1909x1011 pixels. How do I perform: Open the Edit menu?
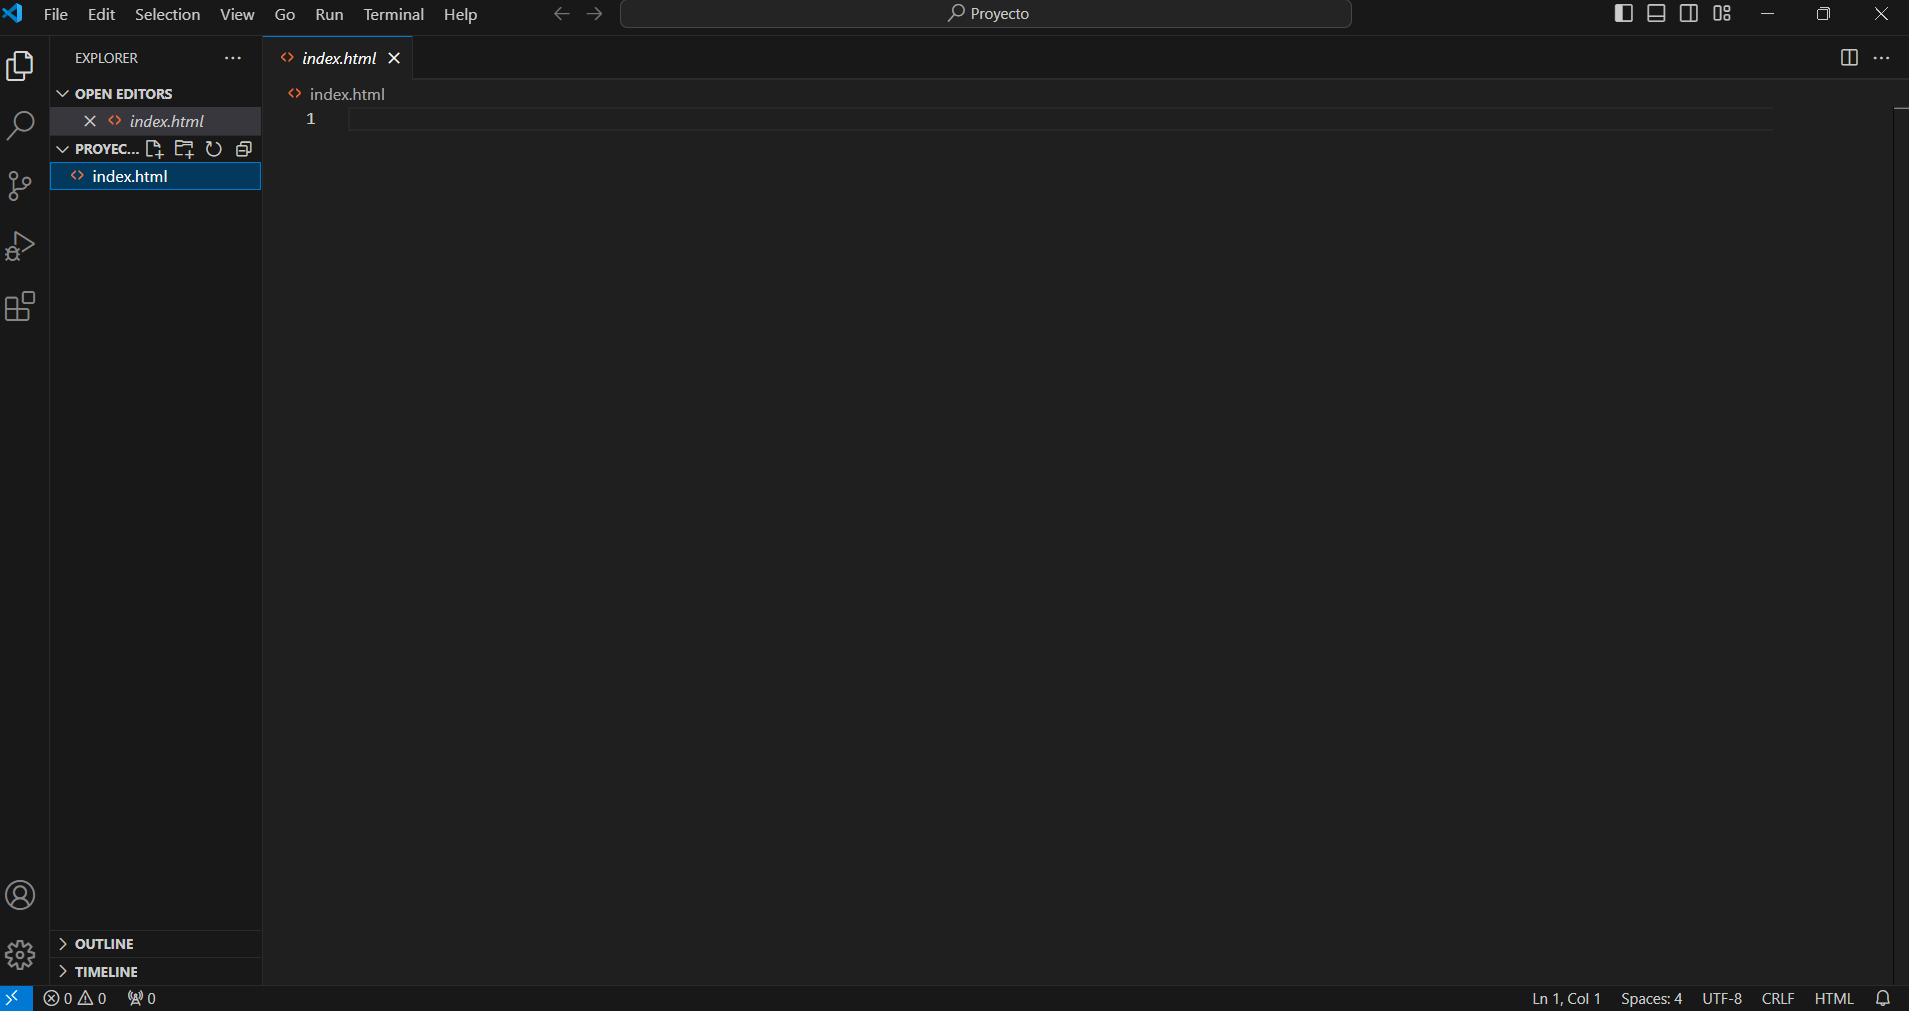pos(101,14)
